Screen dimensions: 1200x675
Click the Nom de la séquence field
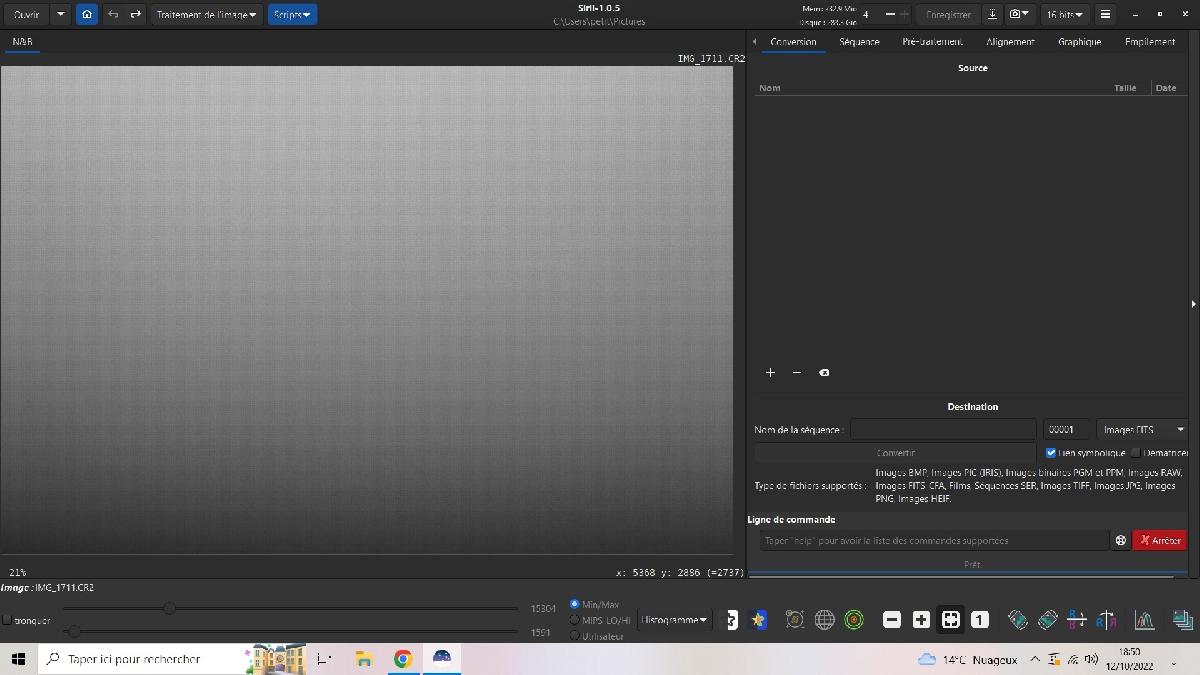(x=943, y=429)
